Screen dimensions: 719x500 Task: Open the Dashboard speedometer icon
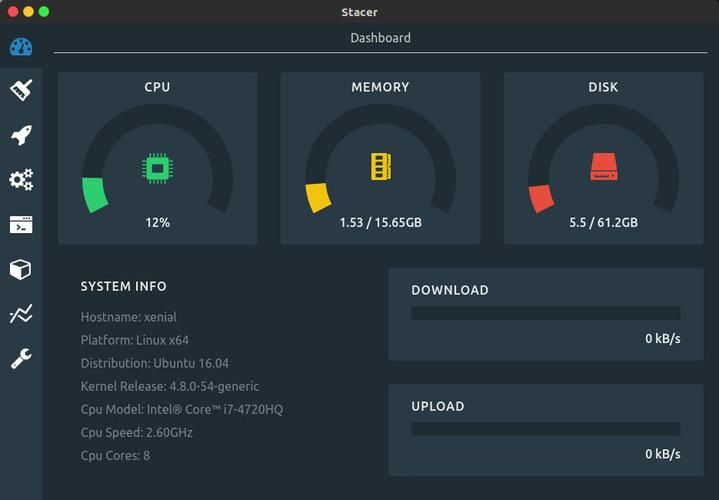point(21,47)
